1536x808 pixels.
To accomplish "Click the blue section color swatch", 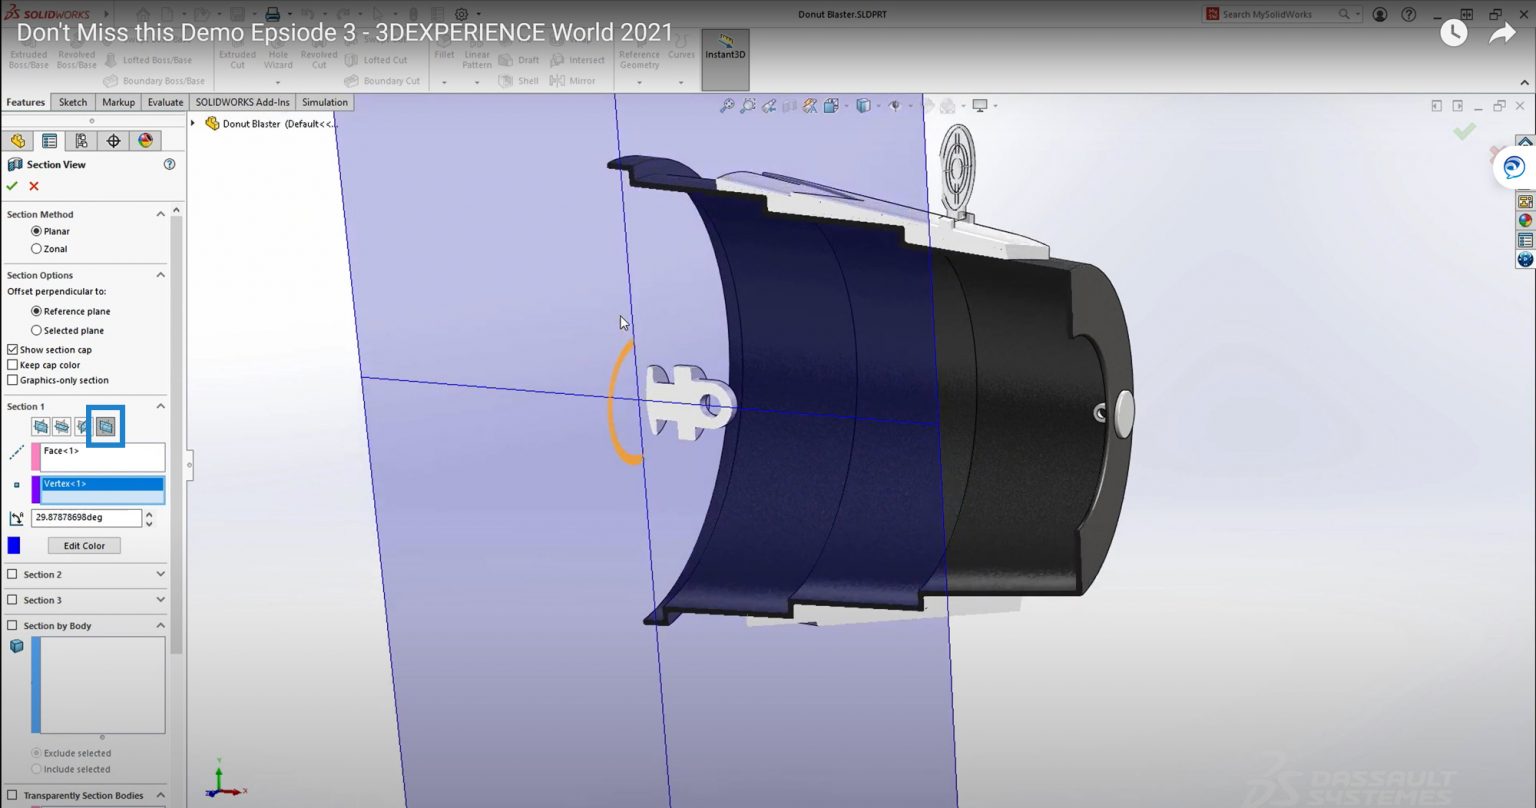I will point(14,545).
